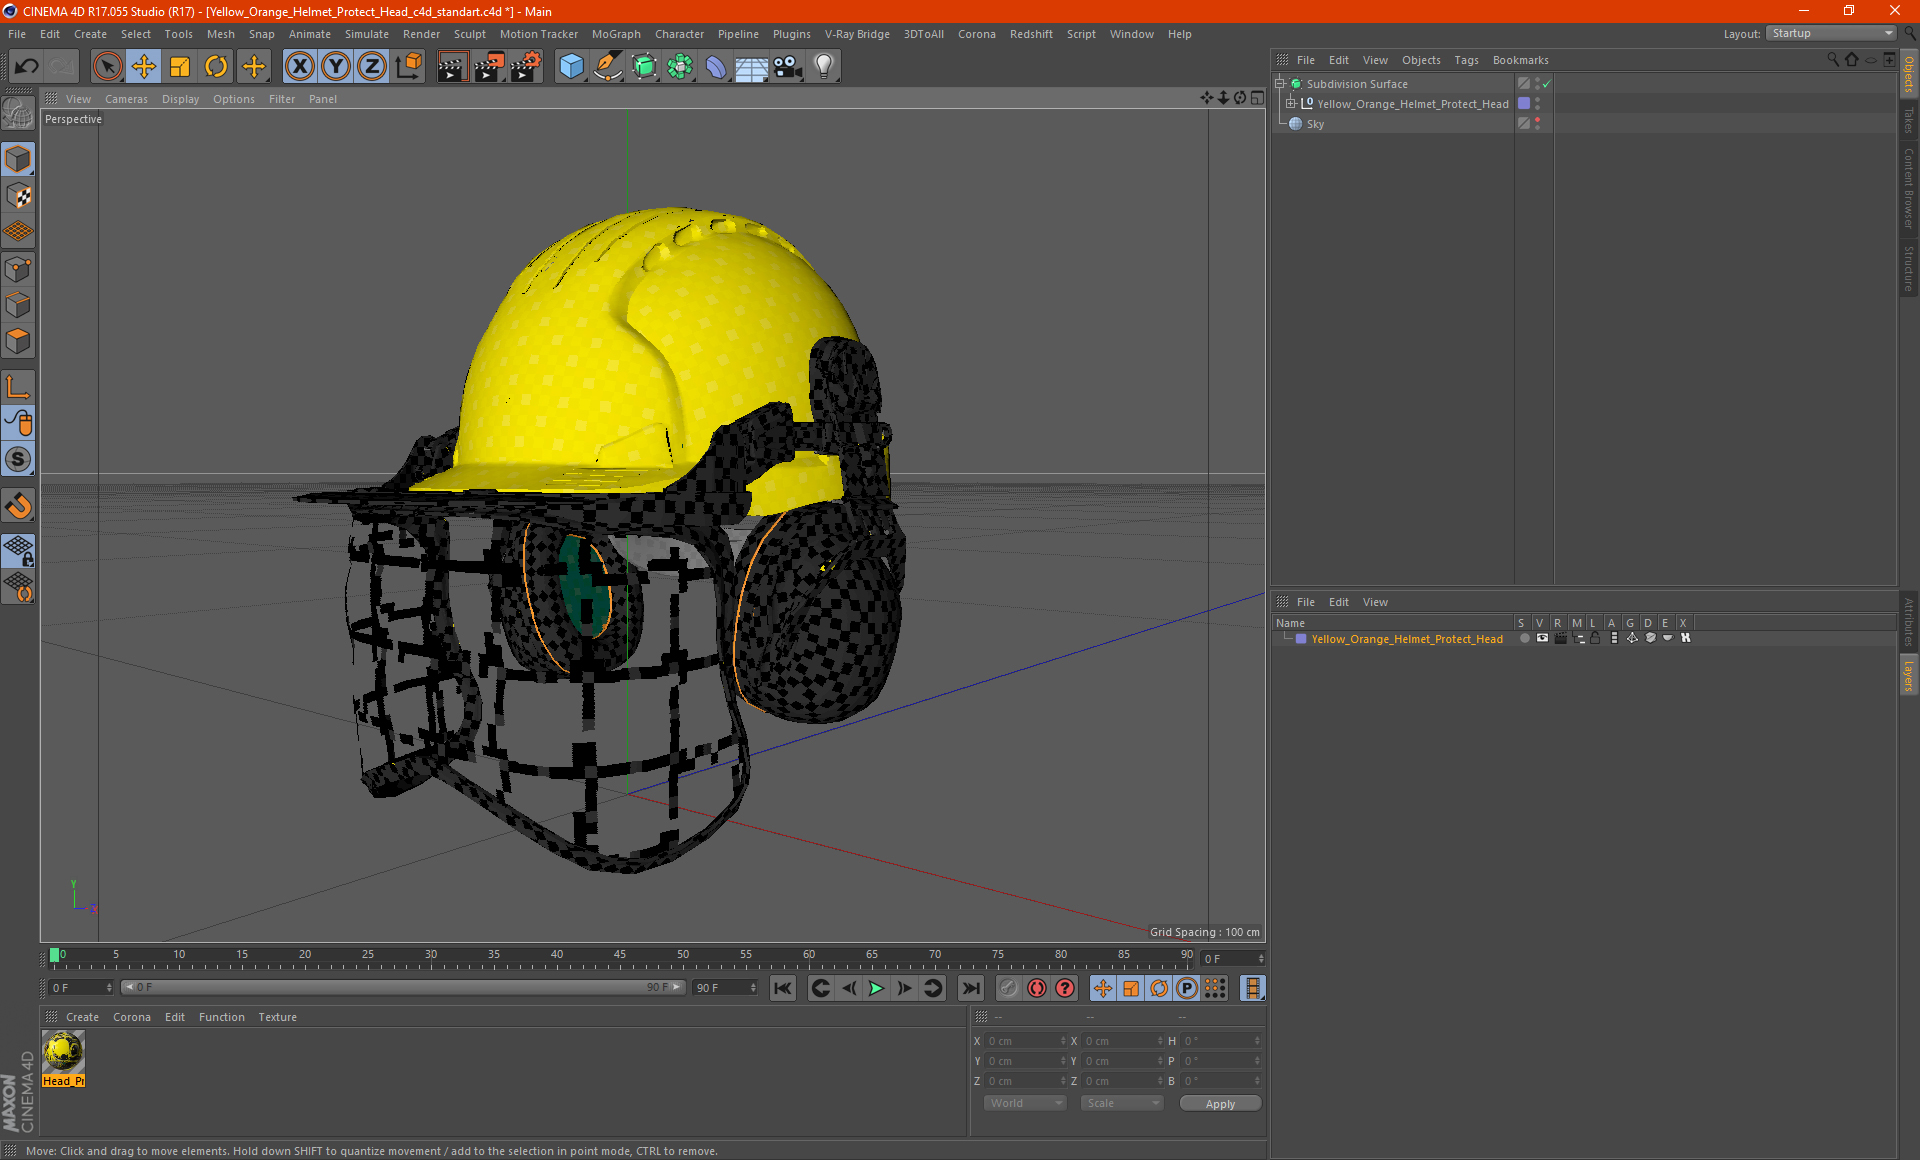Click the helmet layer color swatch

[1301, 639]
